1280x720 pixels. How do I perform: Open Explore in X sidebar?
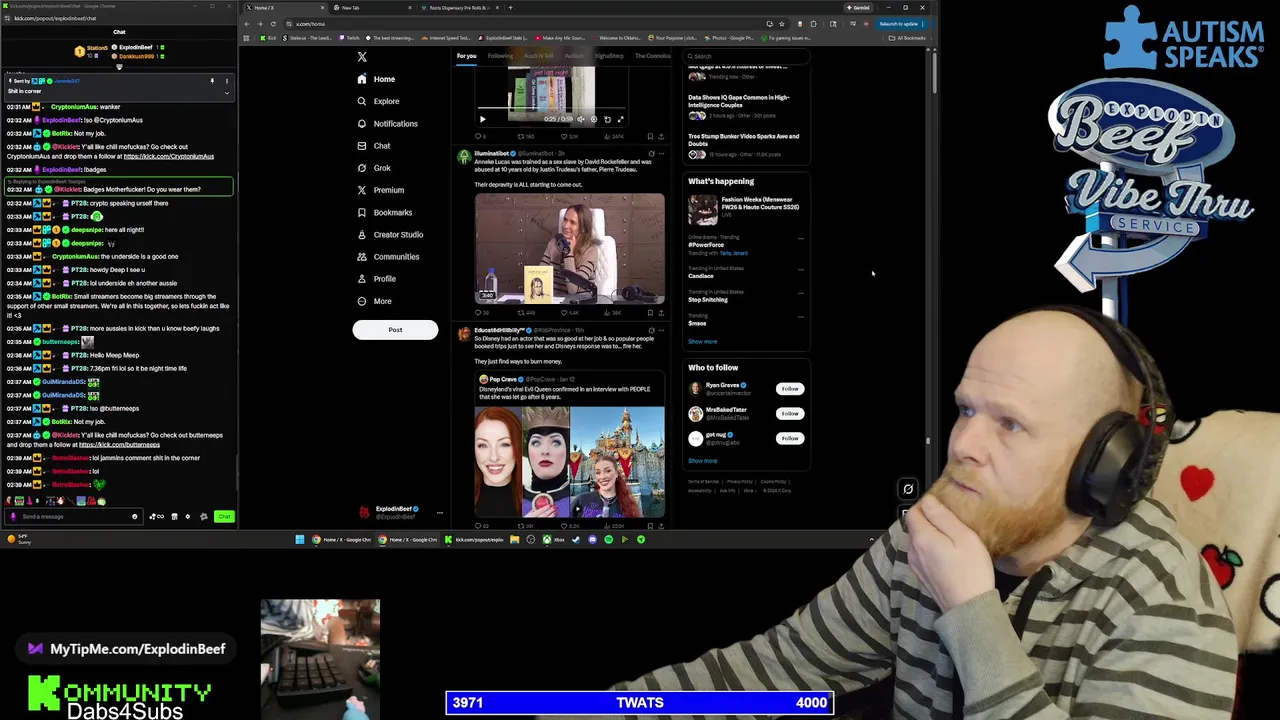pos(378,101)
